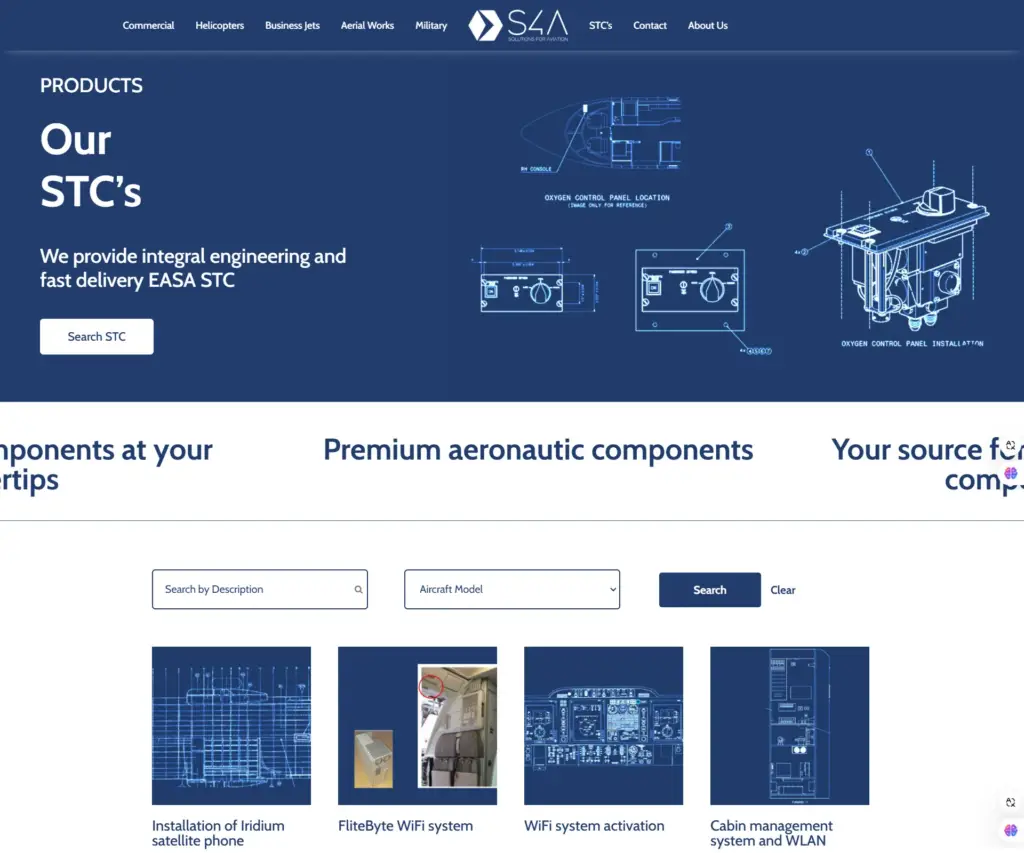Click the blue Search button
This screenshot has height=853, width=1024.
pos(709,590)
